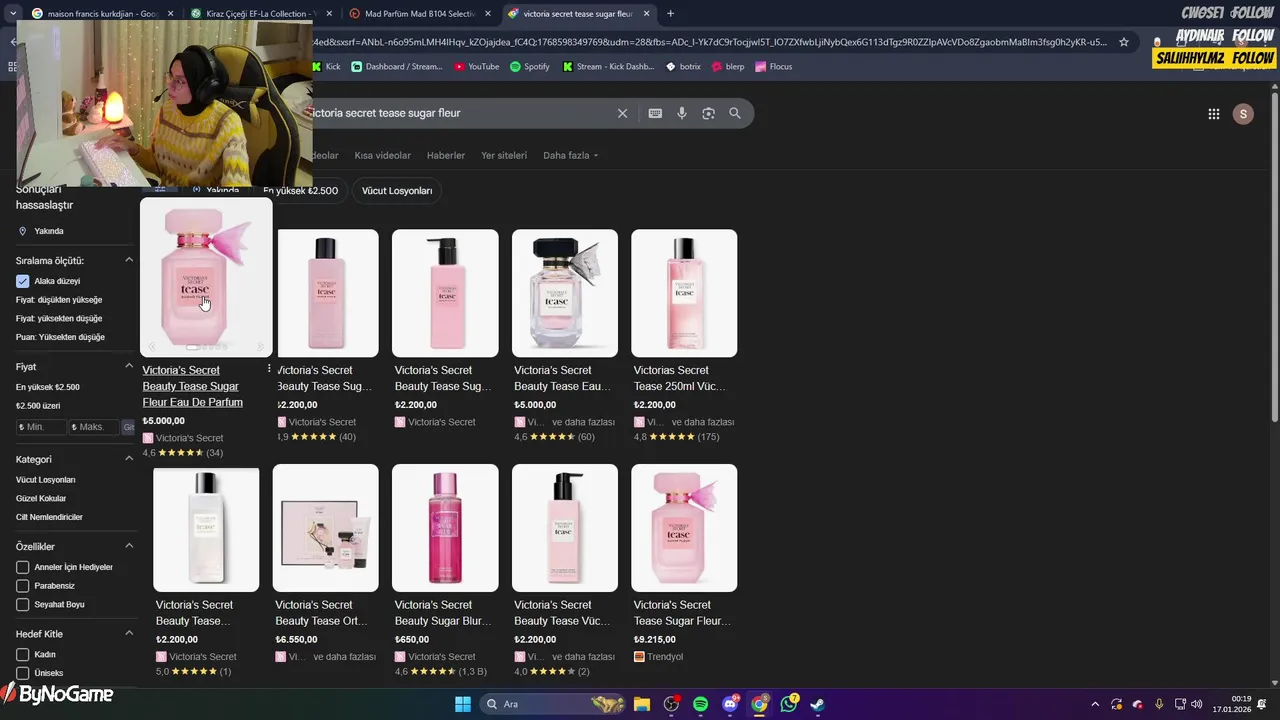Check the Kadın audience filter
Viewport: 1280px width, 720px height.
[x=22, y=655]
